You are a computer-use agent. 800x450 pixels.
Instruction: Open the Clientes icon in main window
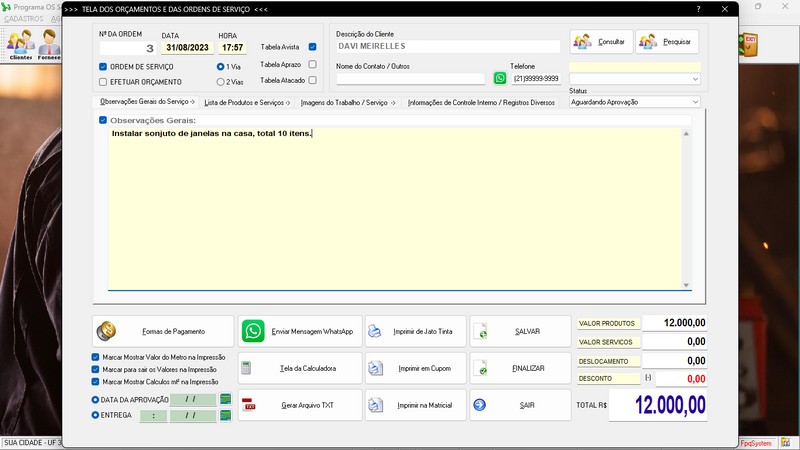pyautogui.click(x=21, y=45)
